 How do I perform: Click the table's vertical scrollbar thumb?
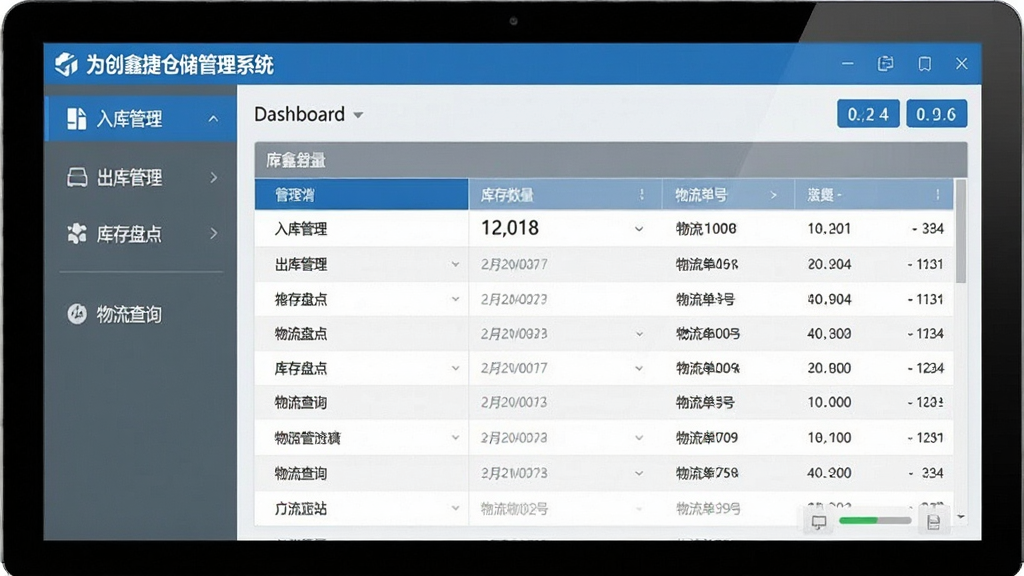960,231
